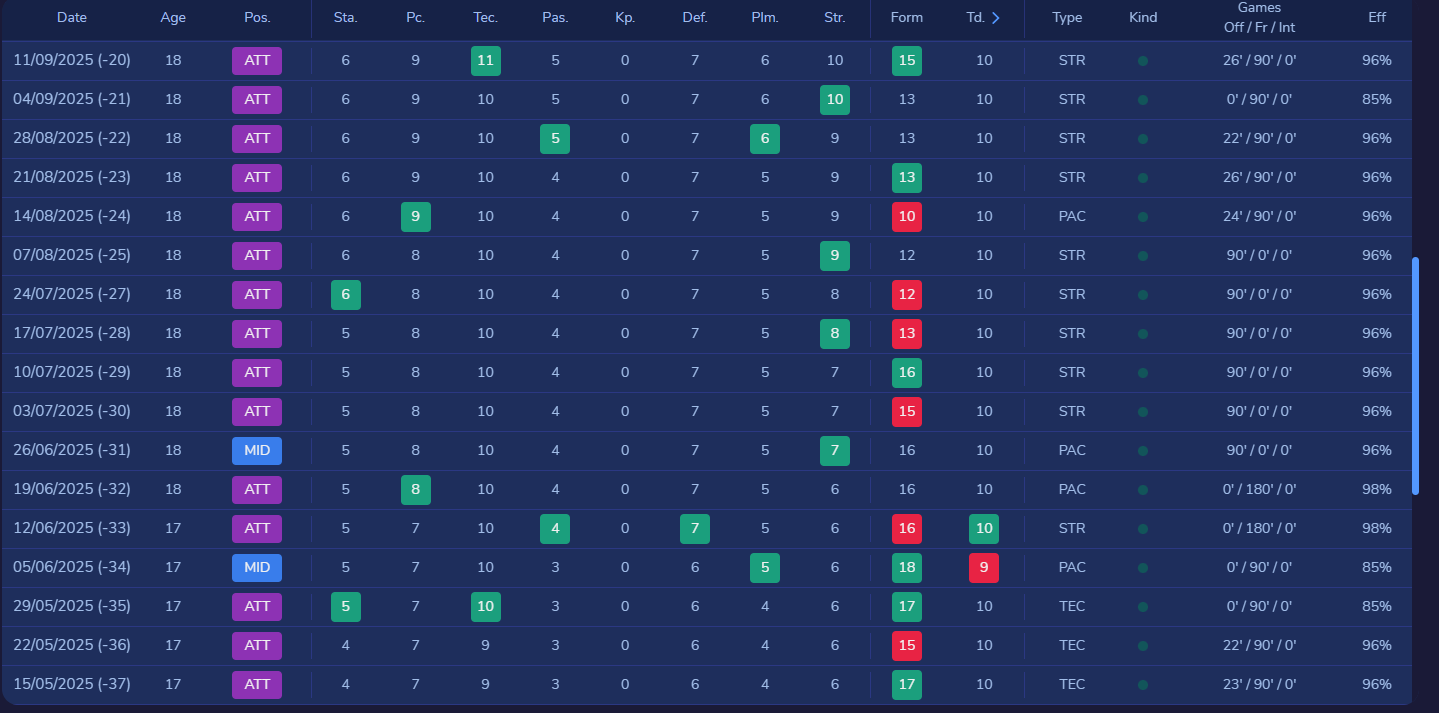Select the ATT badge in the 04/09/2025 row
Viewport: 1439px width, 713px height.
tap(257, 100)
